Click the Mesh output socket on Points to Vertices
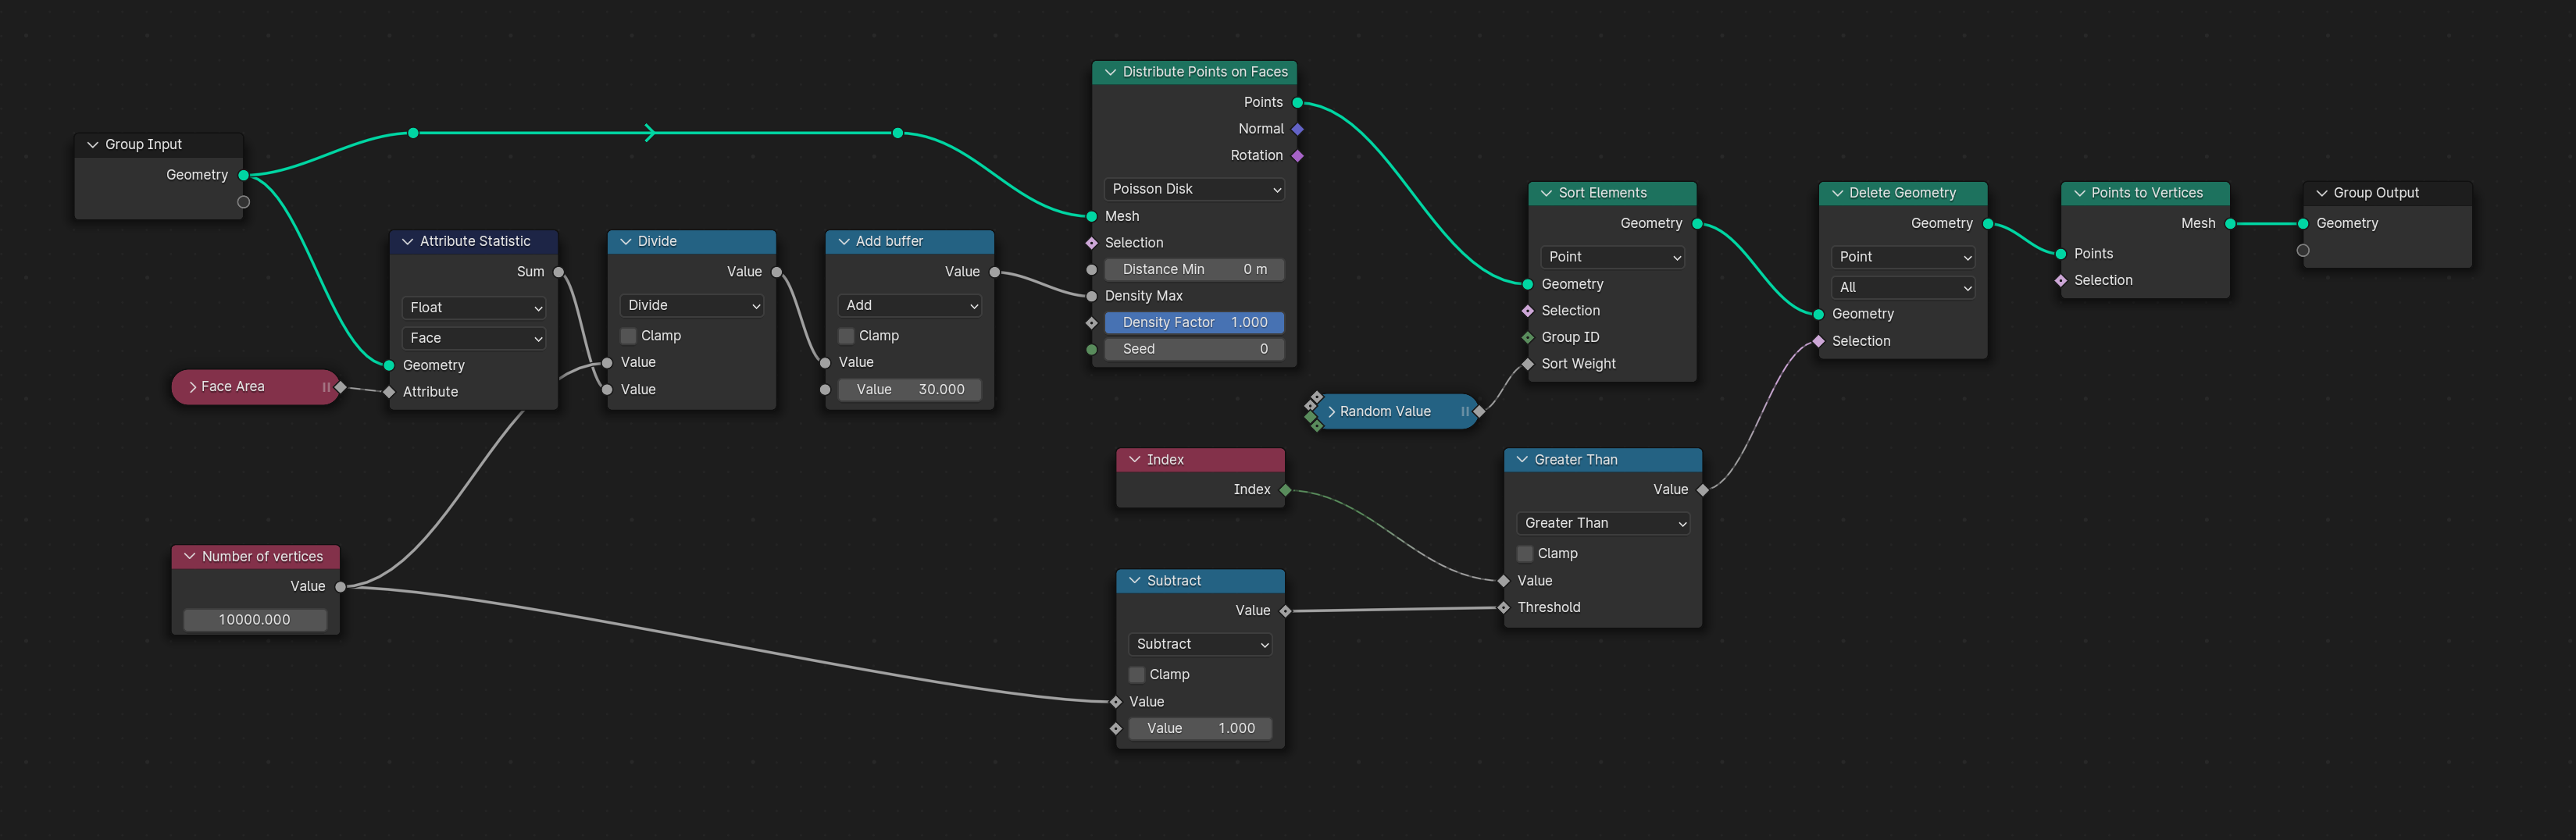Screen dimensions: 2576x840 click(x=2229, y=223)
